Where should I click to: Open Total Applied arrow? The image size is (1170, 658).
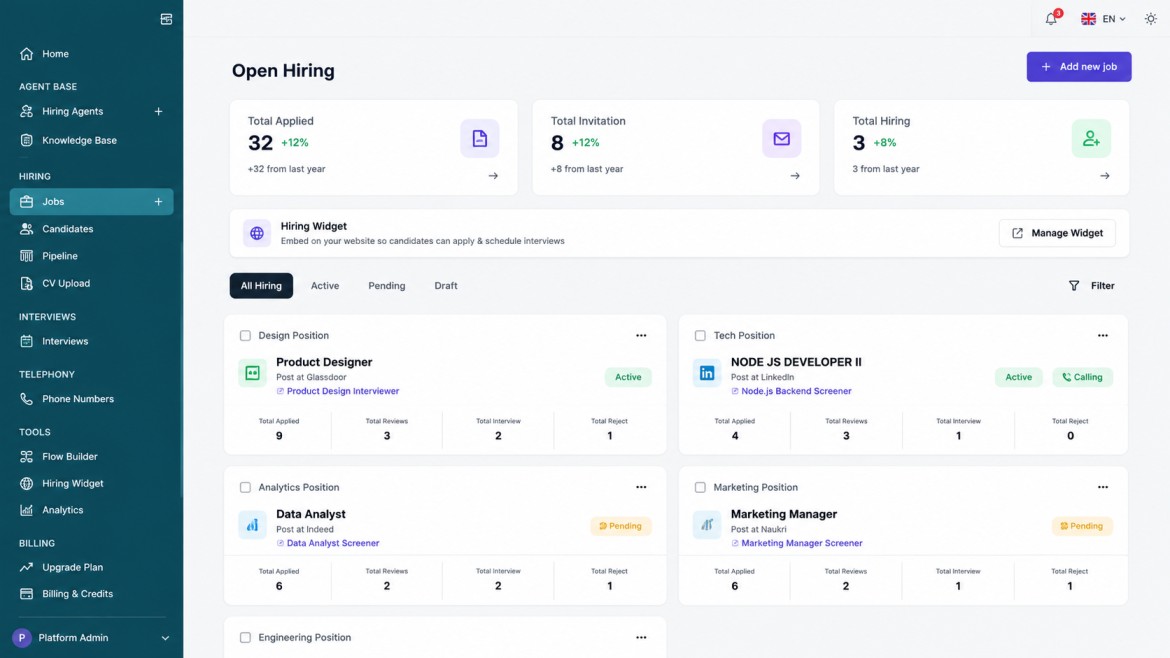pyautogui.click(x=493, y=176)
